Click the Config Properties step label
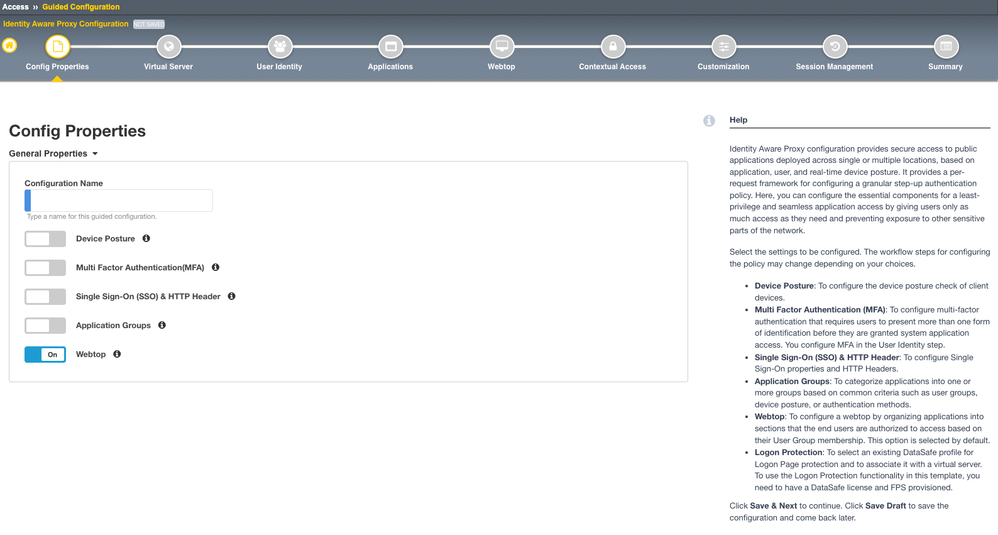The height and width of the screenshot is (535, 998). 57,67
